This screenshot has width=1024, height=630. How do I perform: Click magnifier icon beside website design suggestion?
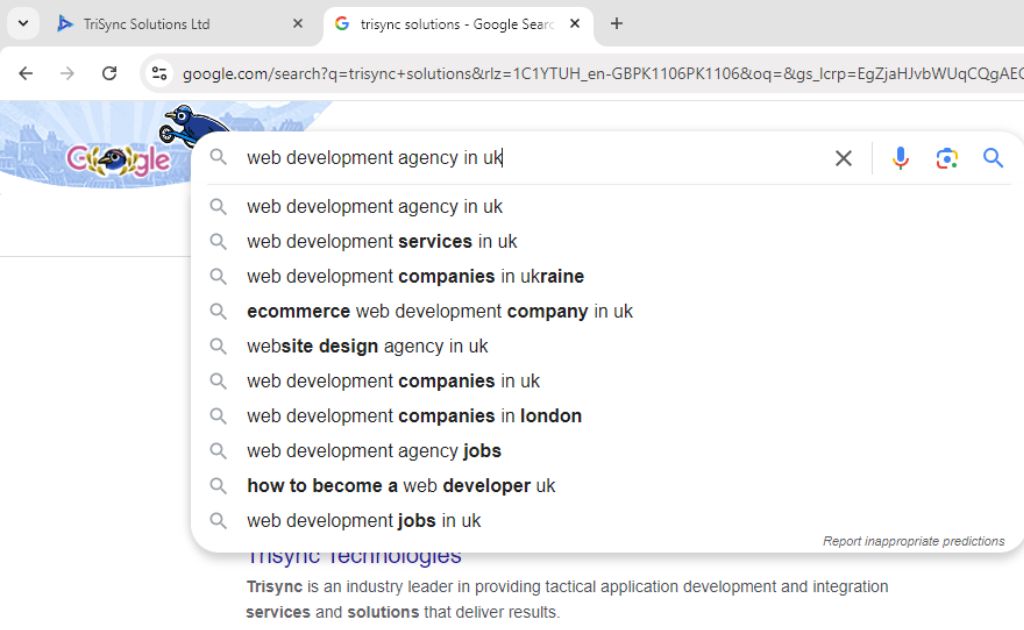click(218, 346)
